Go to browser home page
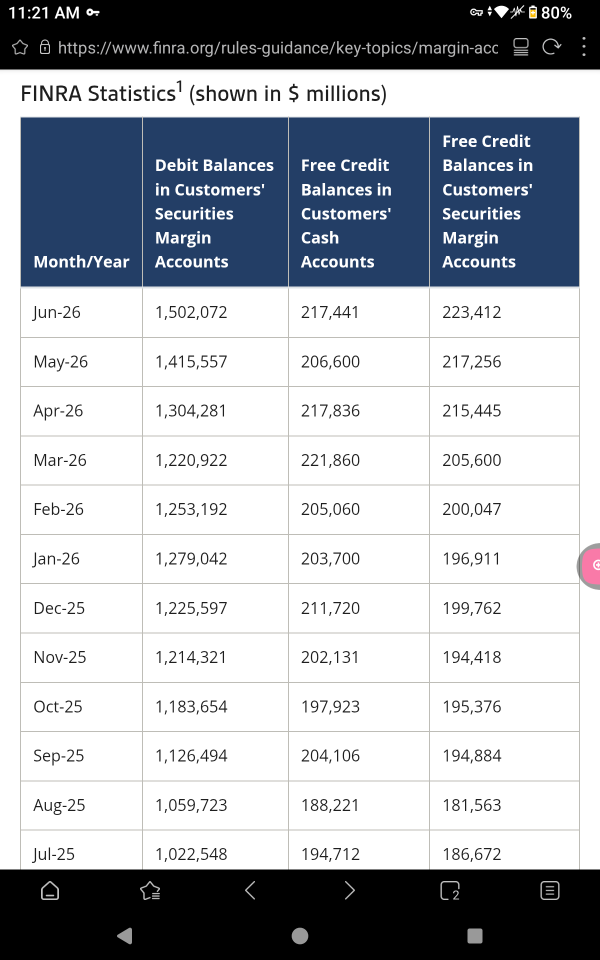The width and height of the screenshot is (600, 960). click(50, 891)
